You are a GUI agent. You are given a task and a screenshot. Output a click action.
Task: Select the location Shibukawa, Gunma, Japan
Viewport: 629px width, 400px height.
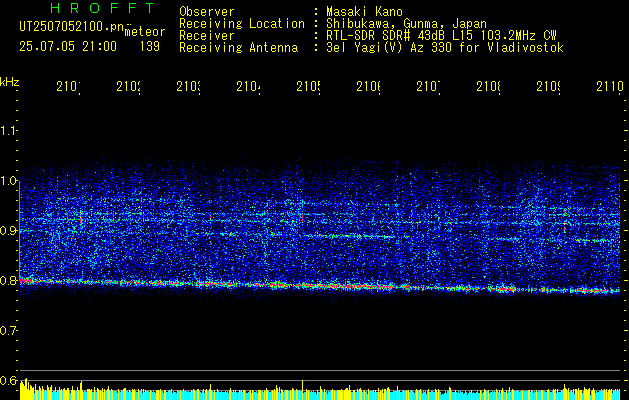click(x=406, y=24)
